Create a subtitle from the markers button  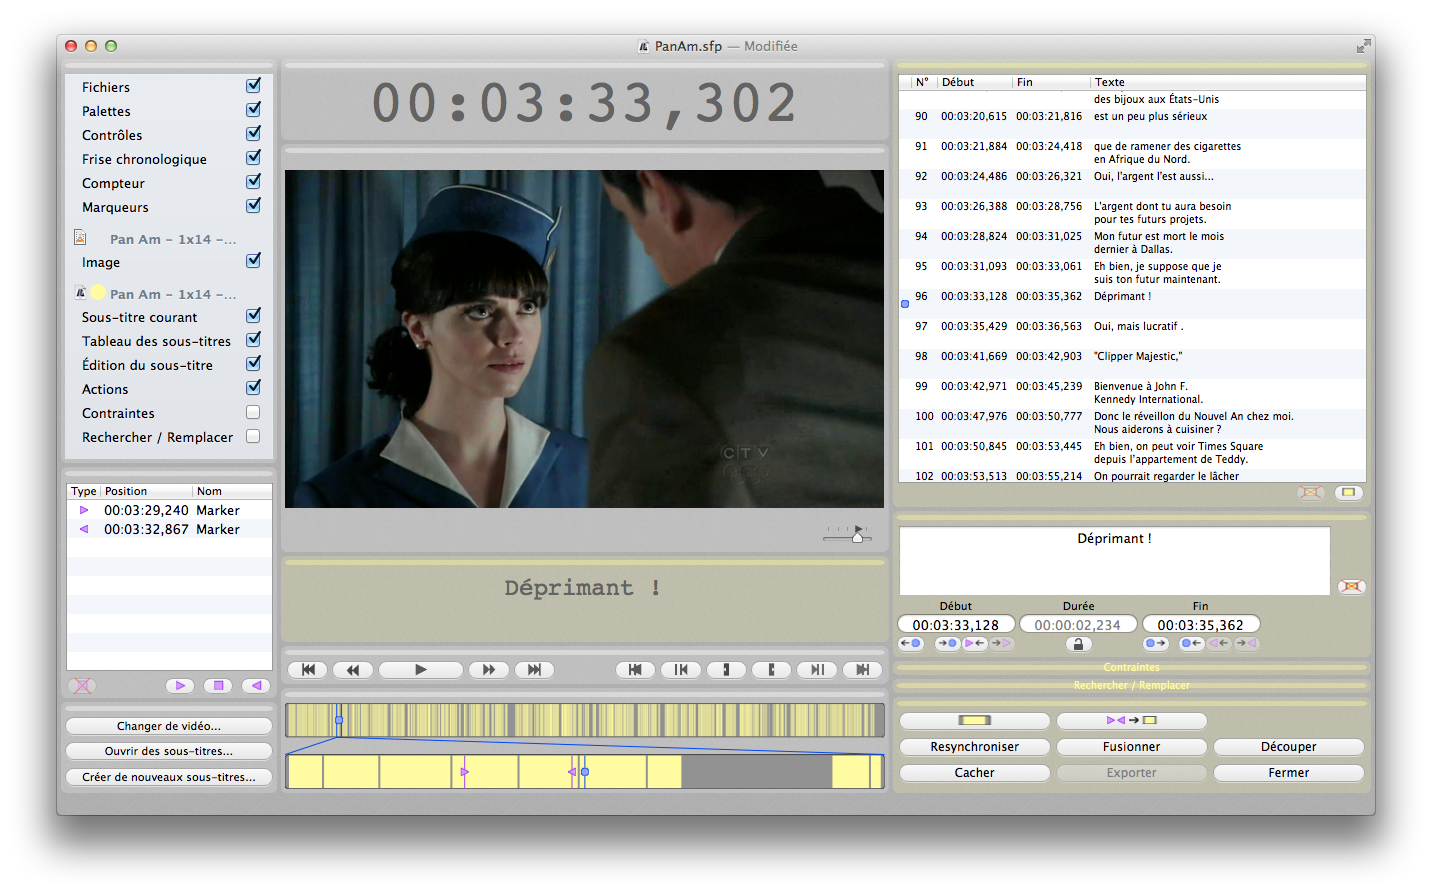[x=1132, y=721]
